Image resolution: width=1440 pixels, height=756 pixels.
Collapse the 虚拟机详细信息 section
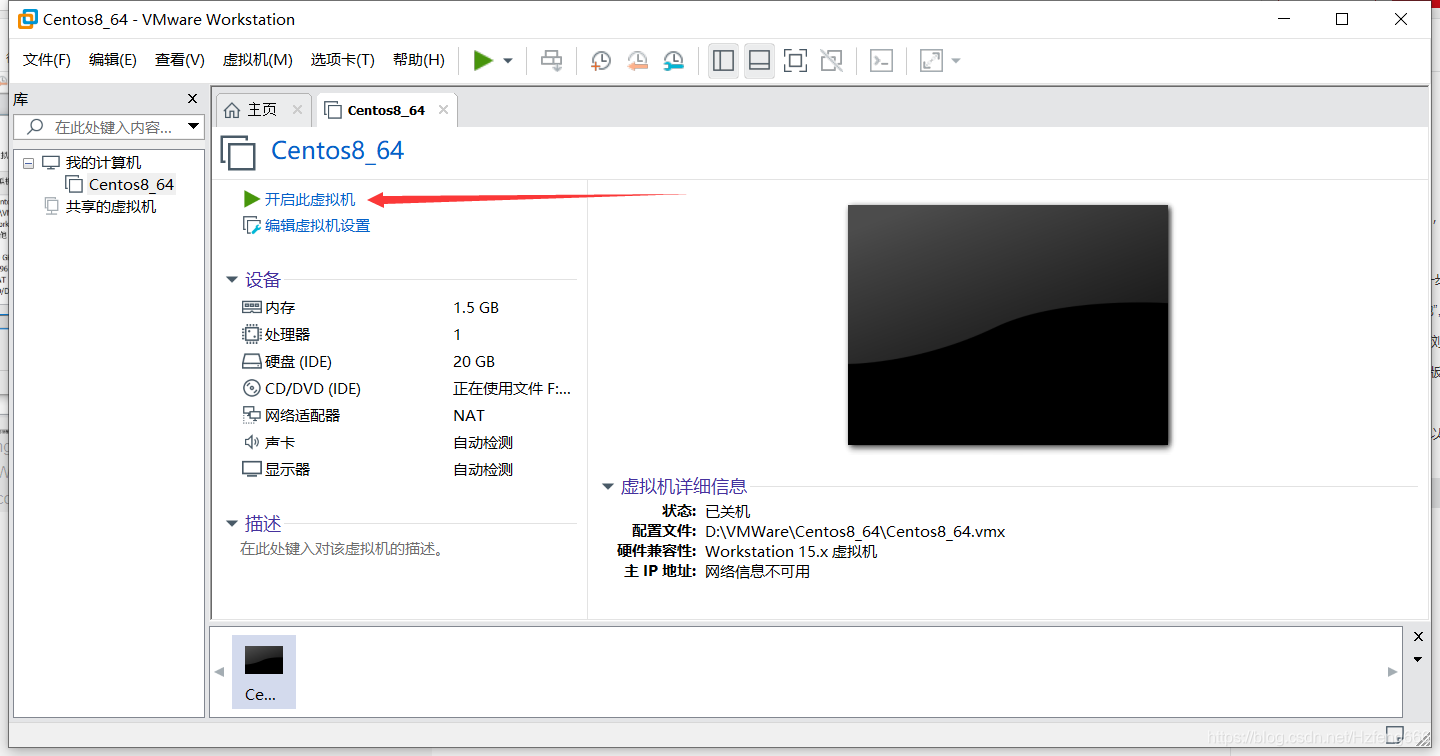coord(607,487)
